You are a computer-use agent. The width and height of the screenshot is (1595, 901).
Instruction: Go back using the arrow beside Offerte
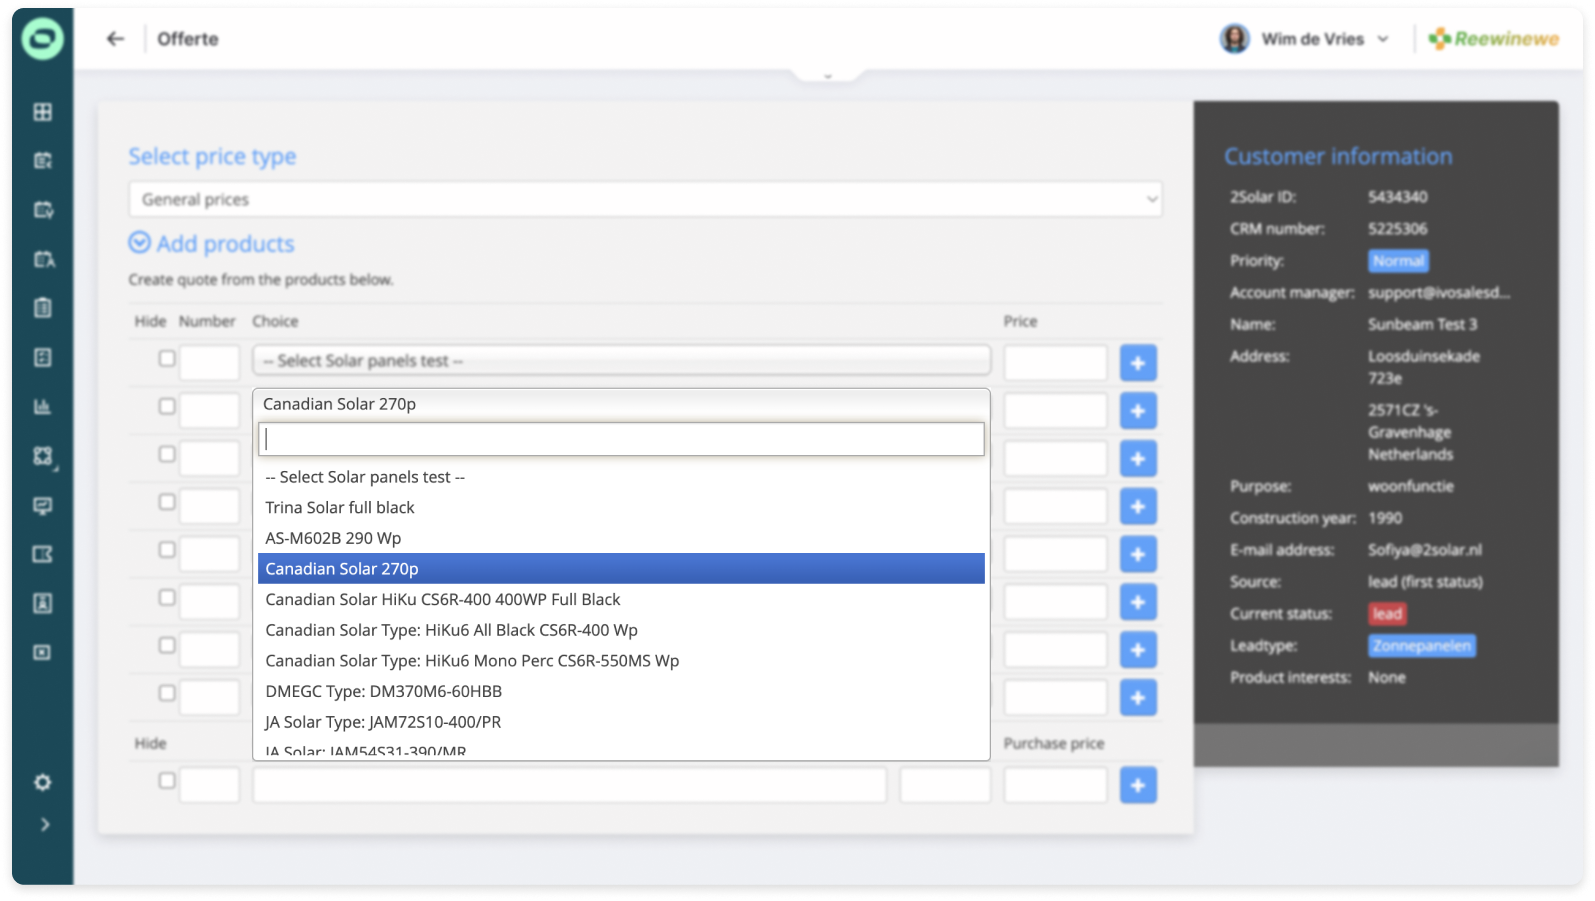pos(116,39)
